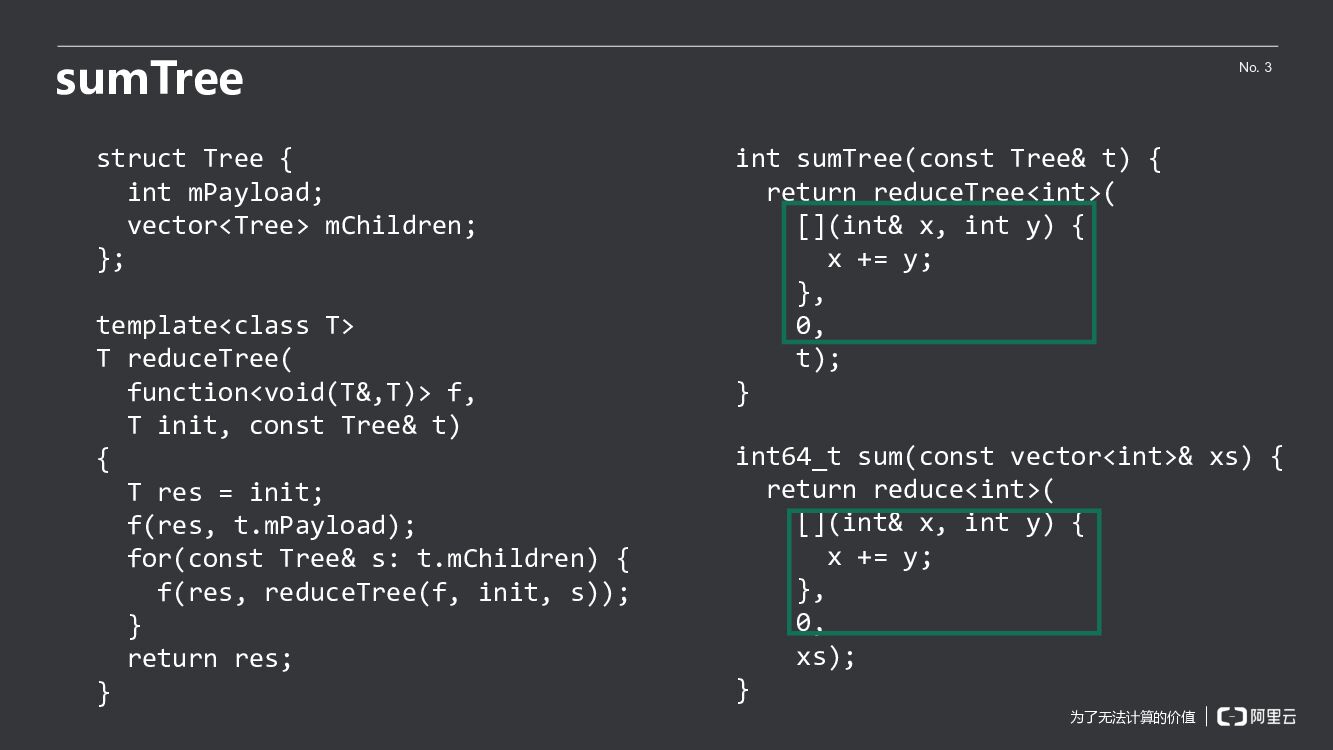Select the line "return reduceTree<int>("
1333x750 pixels.
940,192
